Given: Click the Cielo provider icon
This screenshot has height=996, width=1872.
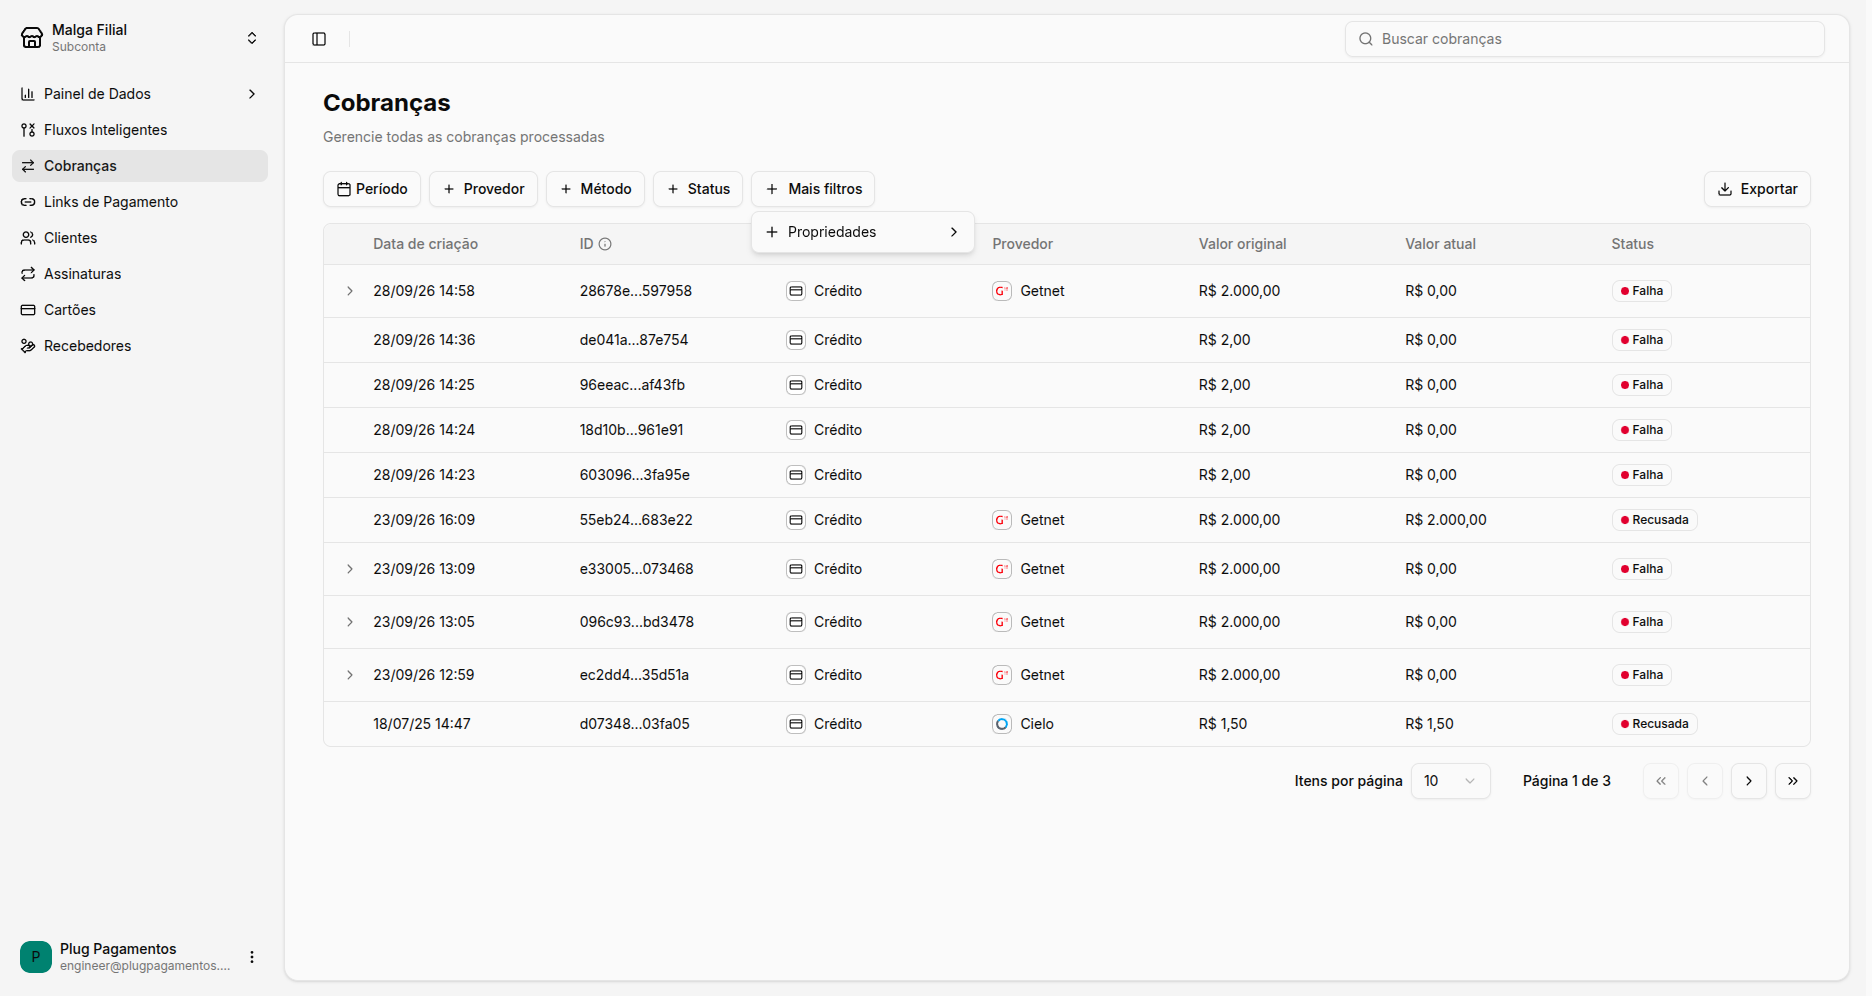Looking at the screenshot, I should (x=1001, y=724).
